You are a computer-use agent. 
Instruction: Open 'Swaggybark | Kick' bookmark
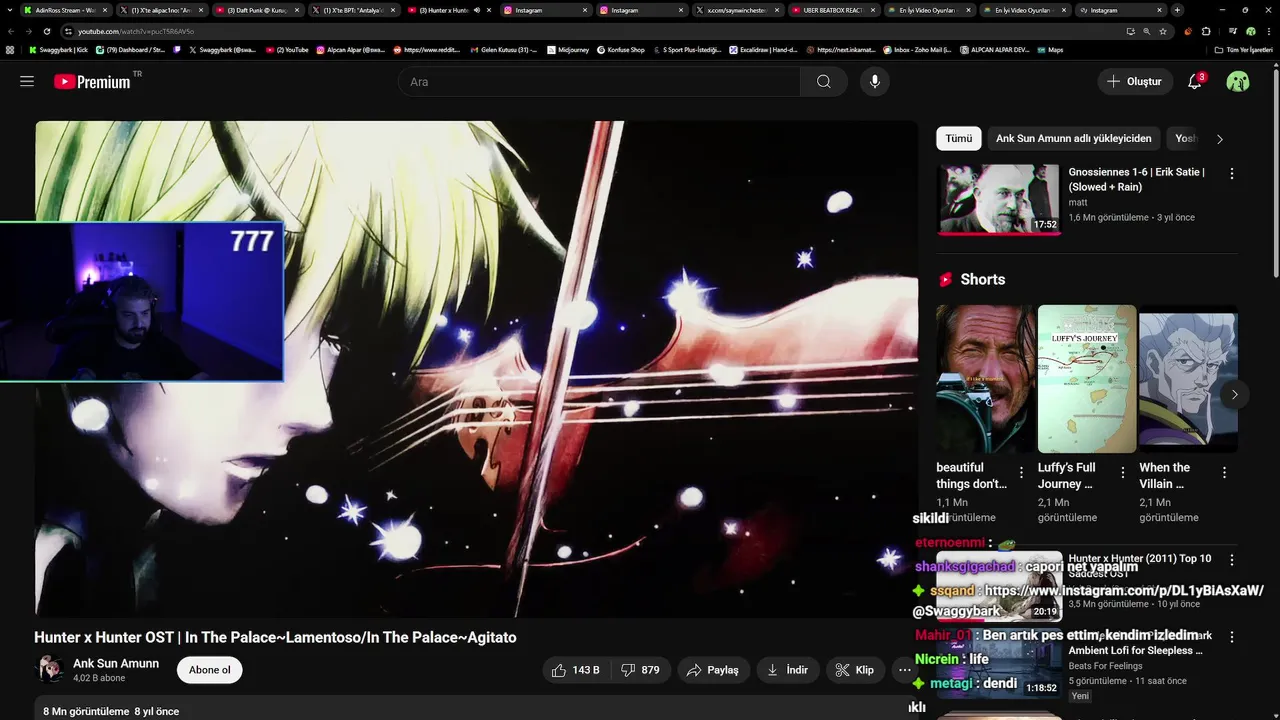59,49
